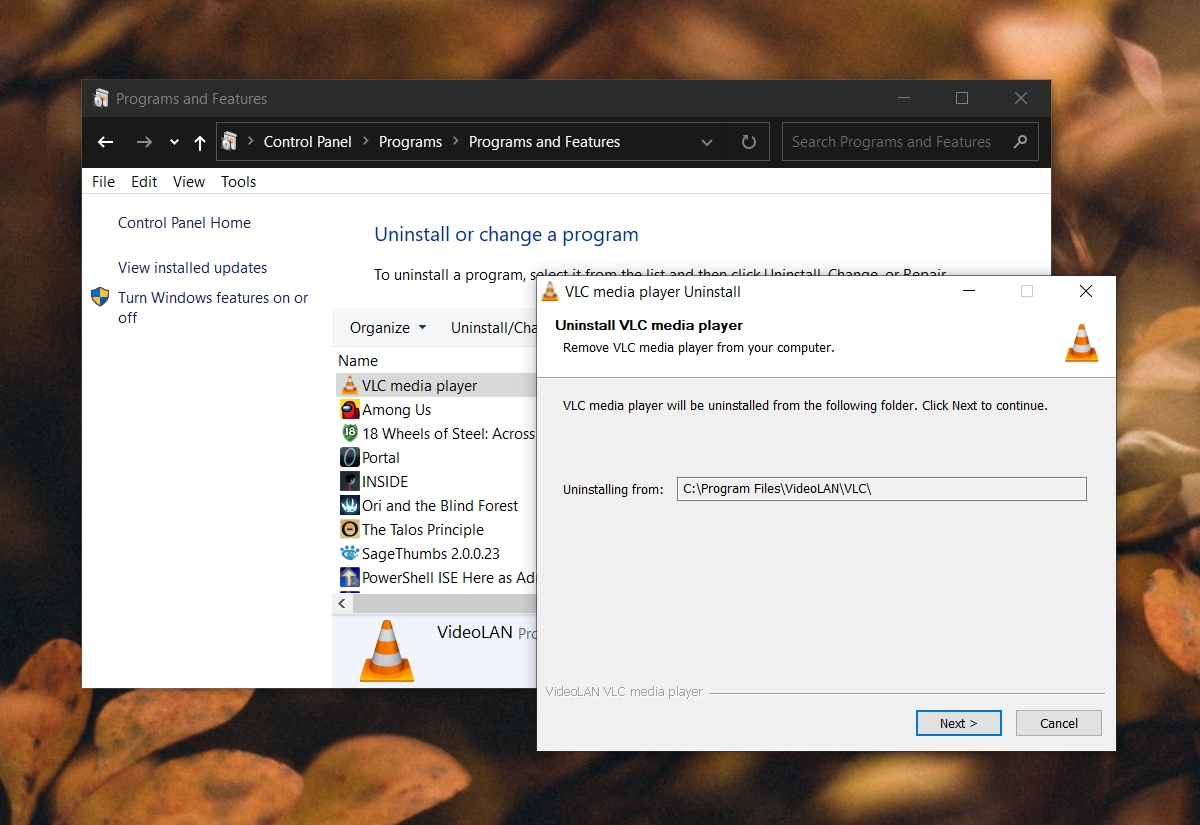The width and height of the screenshot is (1200, 825).
Task: Maximize the Programs and Features window
Action: 962,98
